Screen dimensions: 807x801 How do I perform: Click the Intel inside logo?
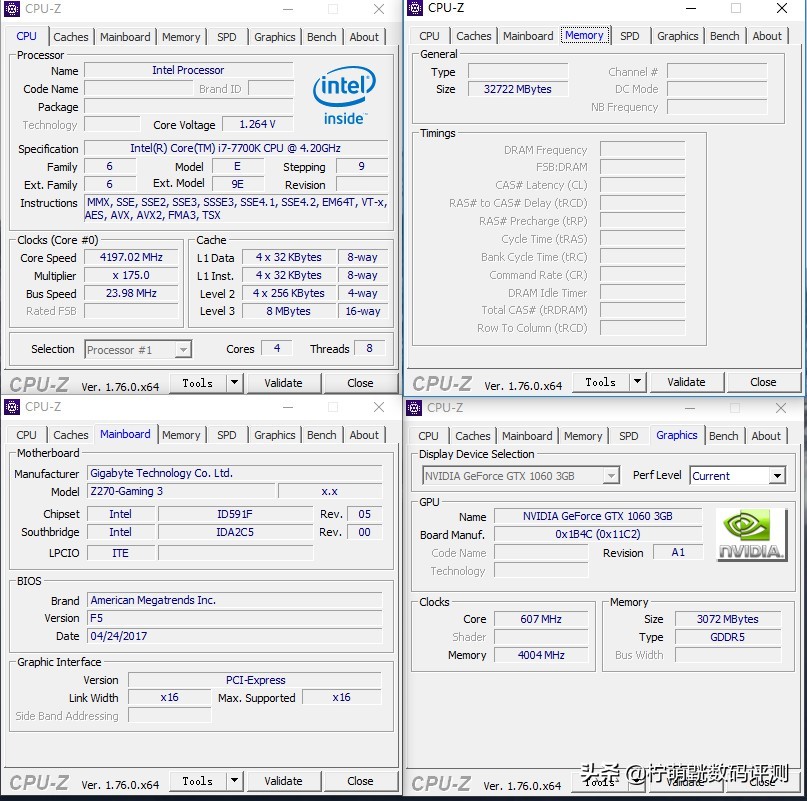coord(343,97)
